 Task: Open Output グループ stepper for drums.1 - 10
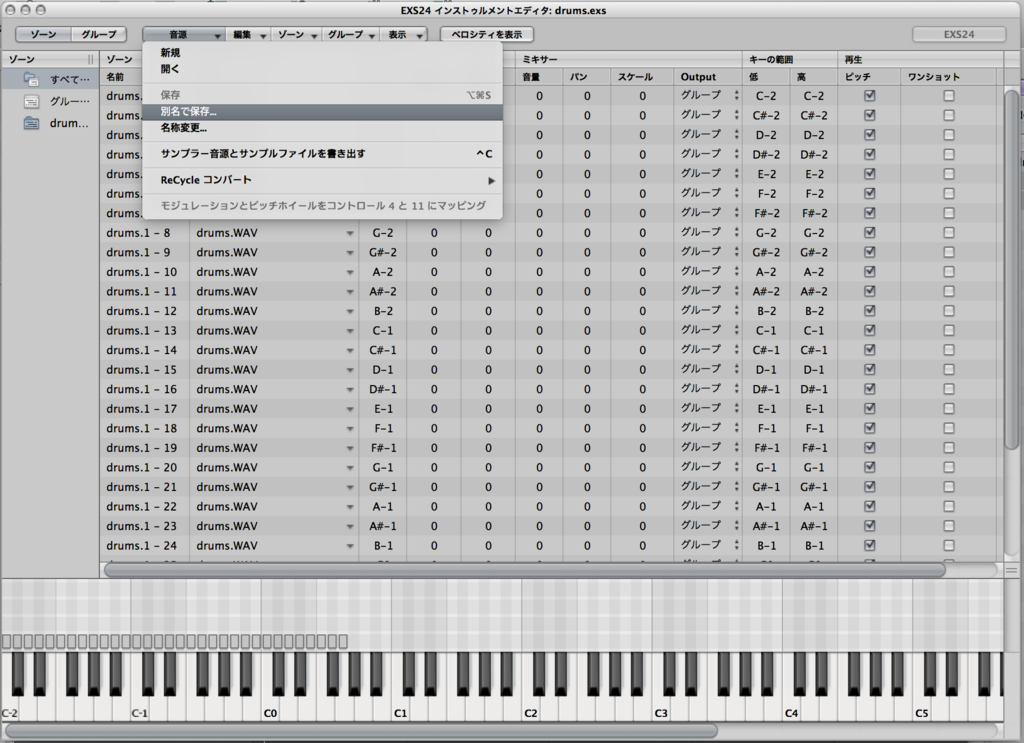point(736,272)
